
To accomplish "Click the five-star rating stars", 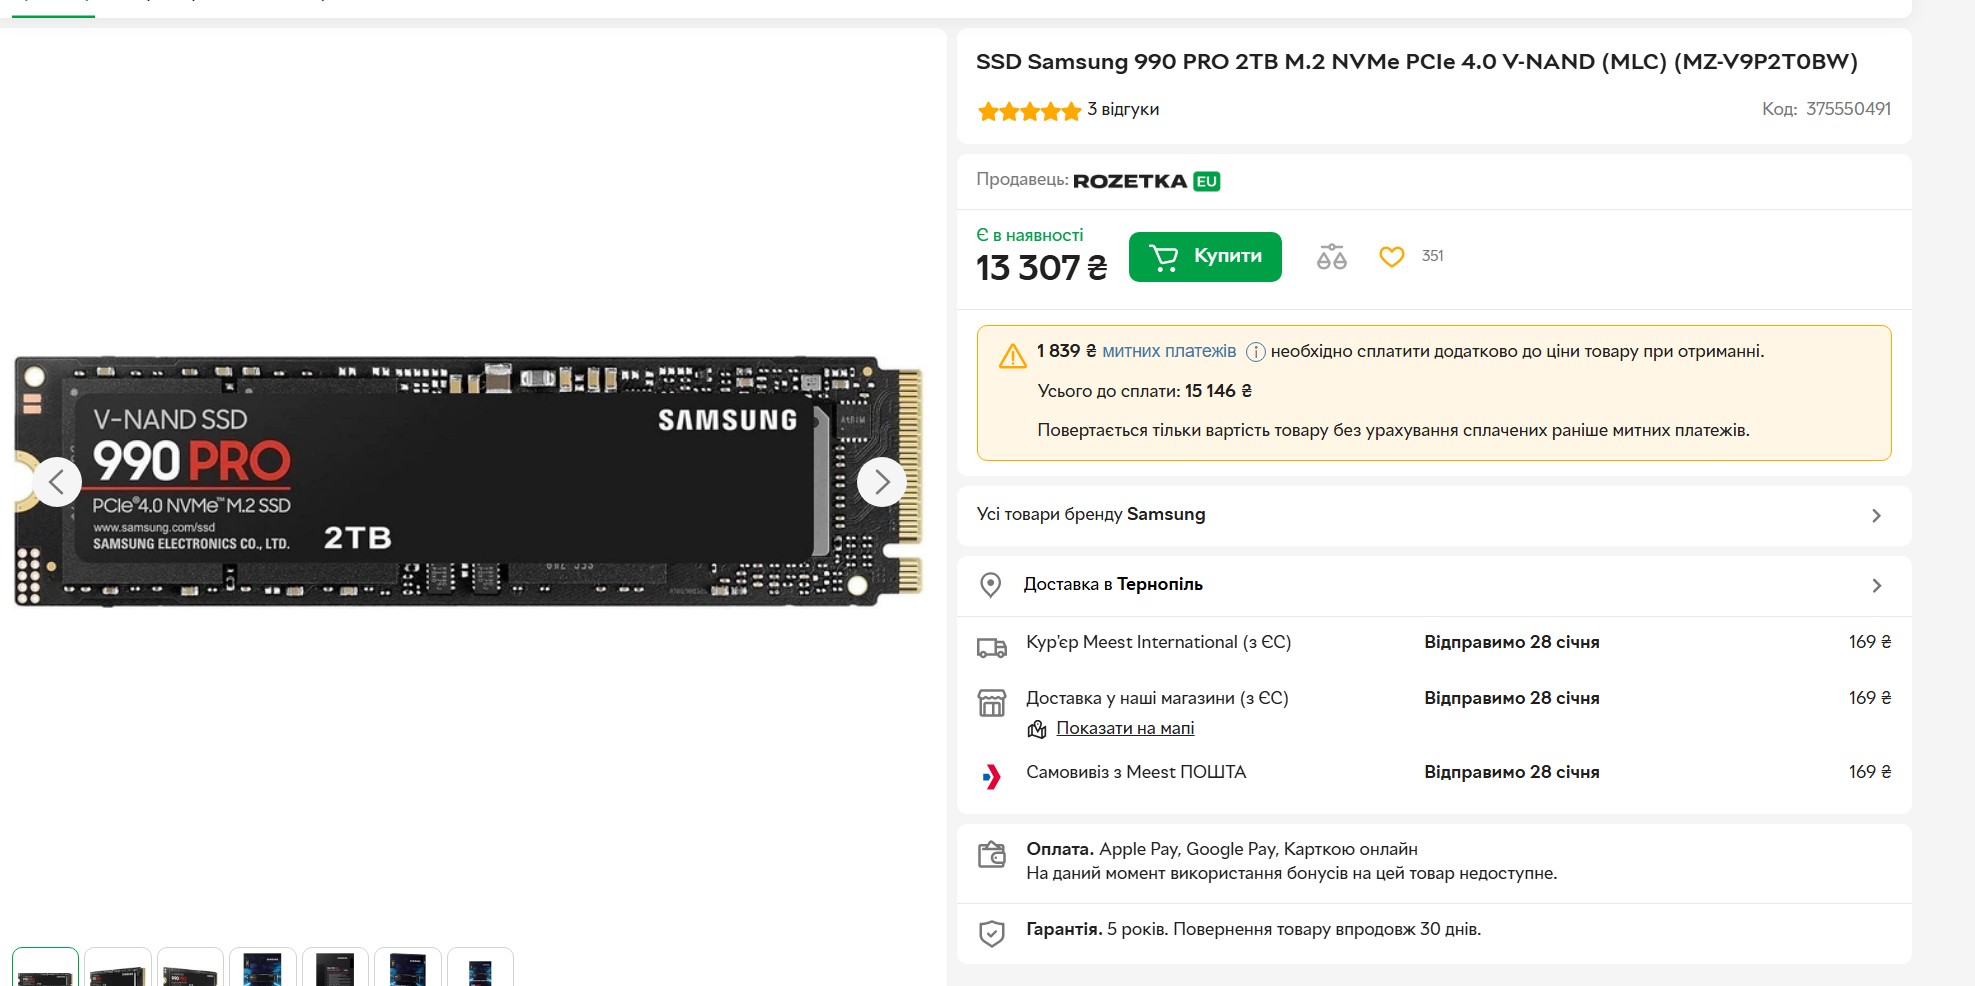I will (1029, 111).
